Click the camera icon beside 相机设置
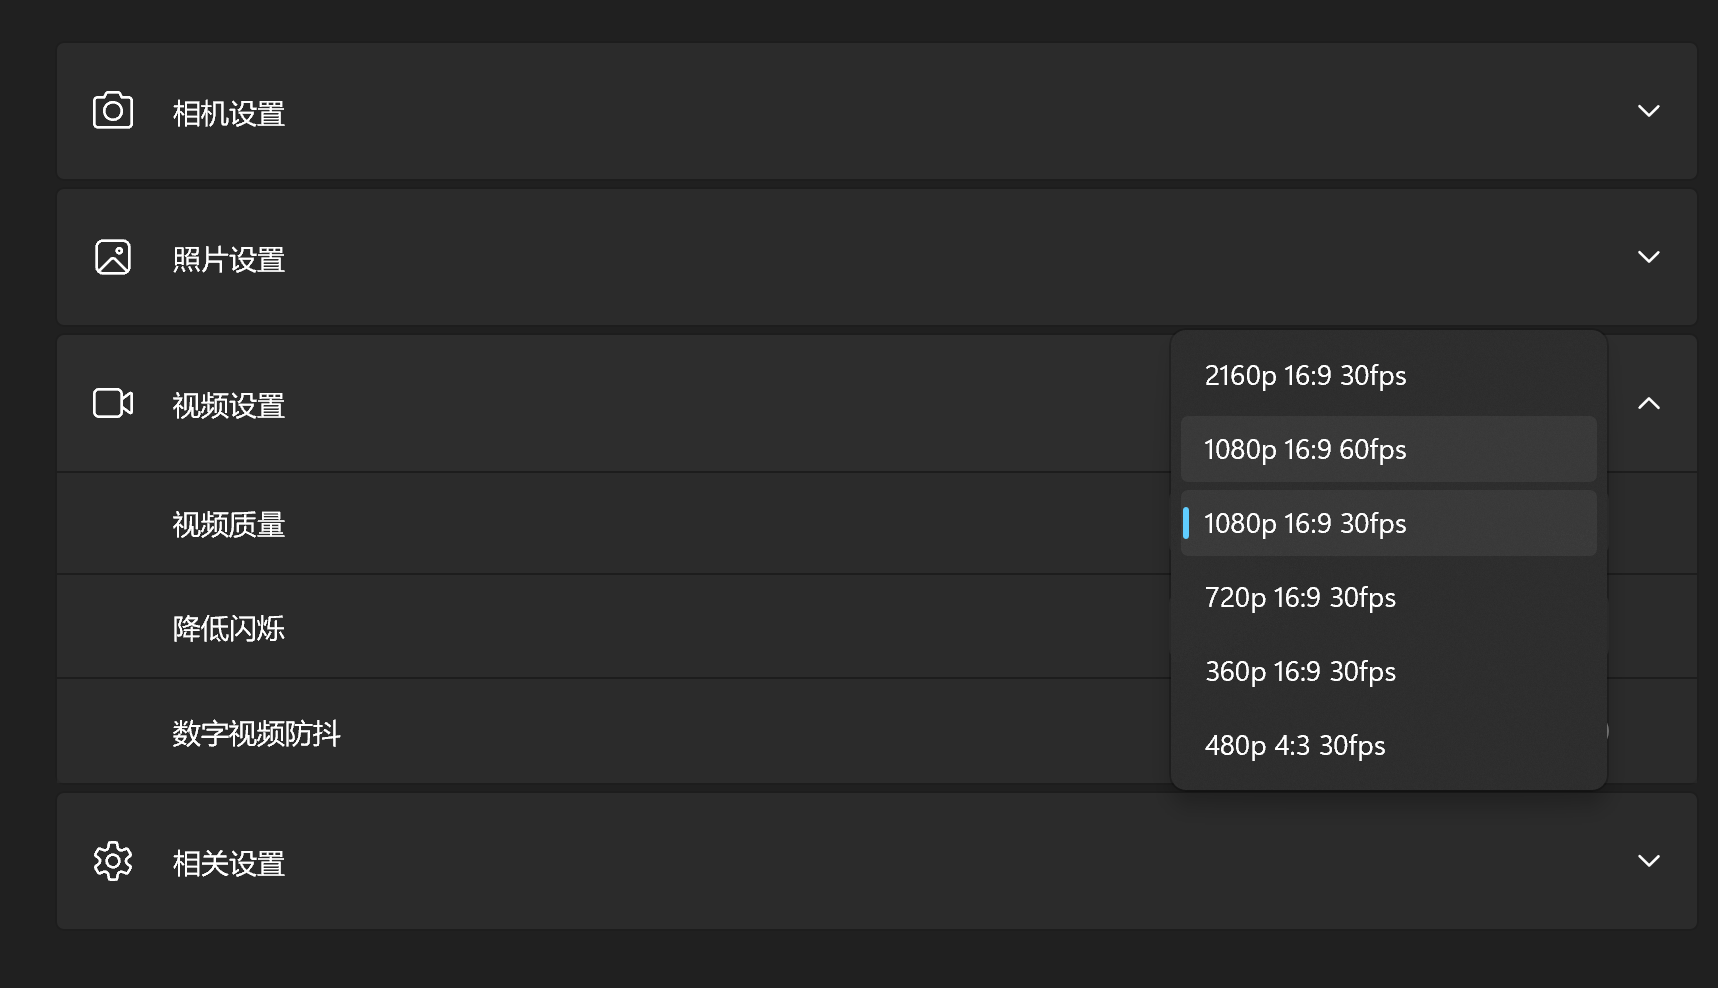This screenshot has width=1718, height=988. coord(113,111)
